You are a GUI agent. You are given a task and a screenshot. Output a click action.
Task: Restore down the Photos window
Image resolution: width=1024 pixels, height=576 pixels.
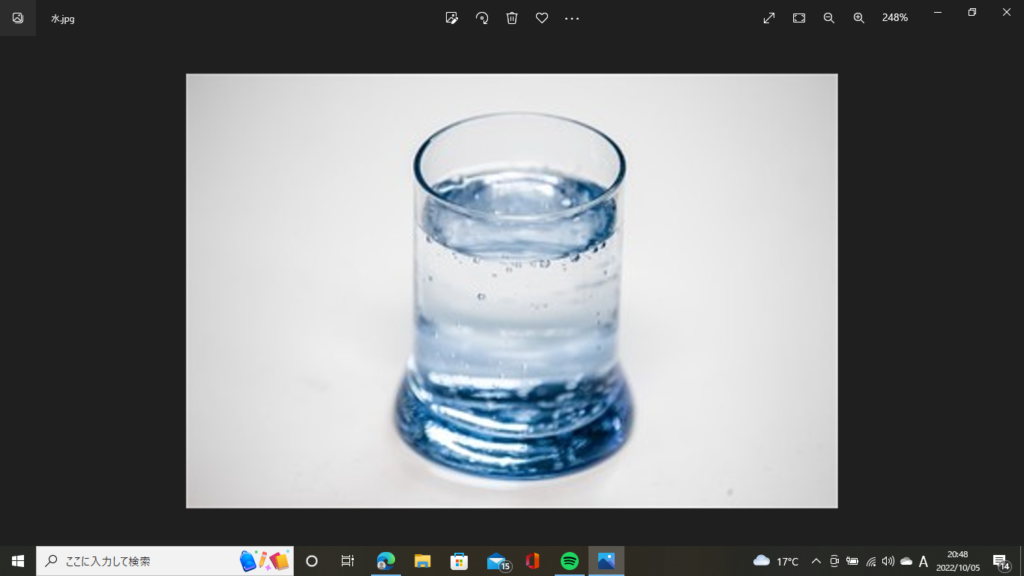click(972, 12)
